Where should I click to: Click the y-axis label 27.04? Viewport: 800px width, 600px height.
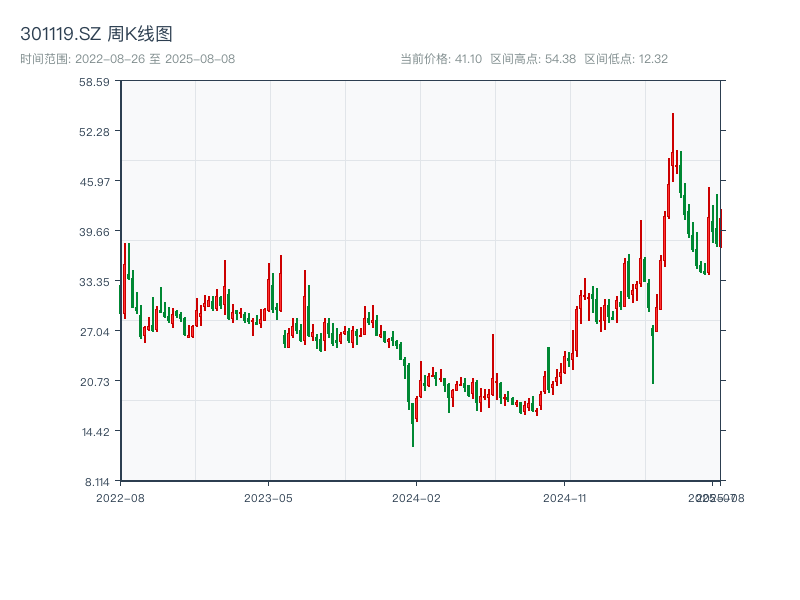click(94, 332)
